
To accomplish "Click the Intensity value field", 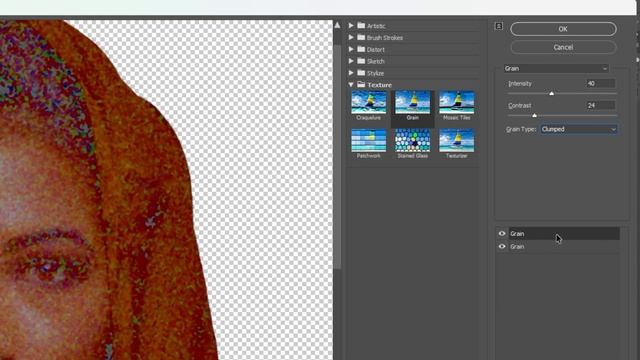I will (601, 83).
